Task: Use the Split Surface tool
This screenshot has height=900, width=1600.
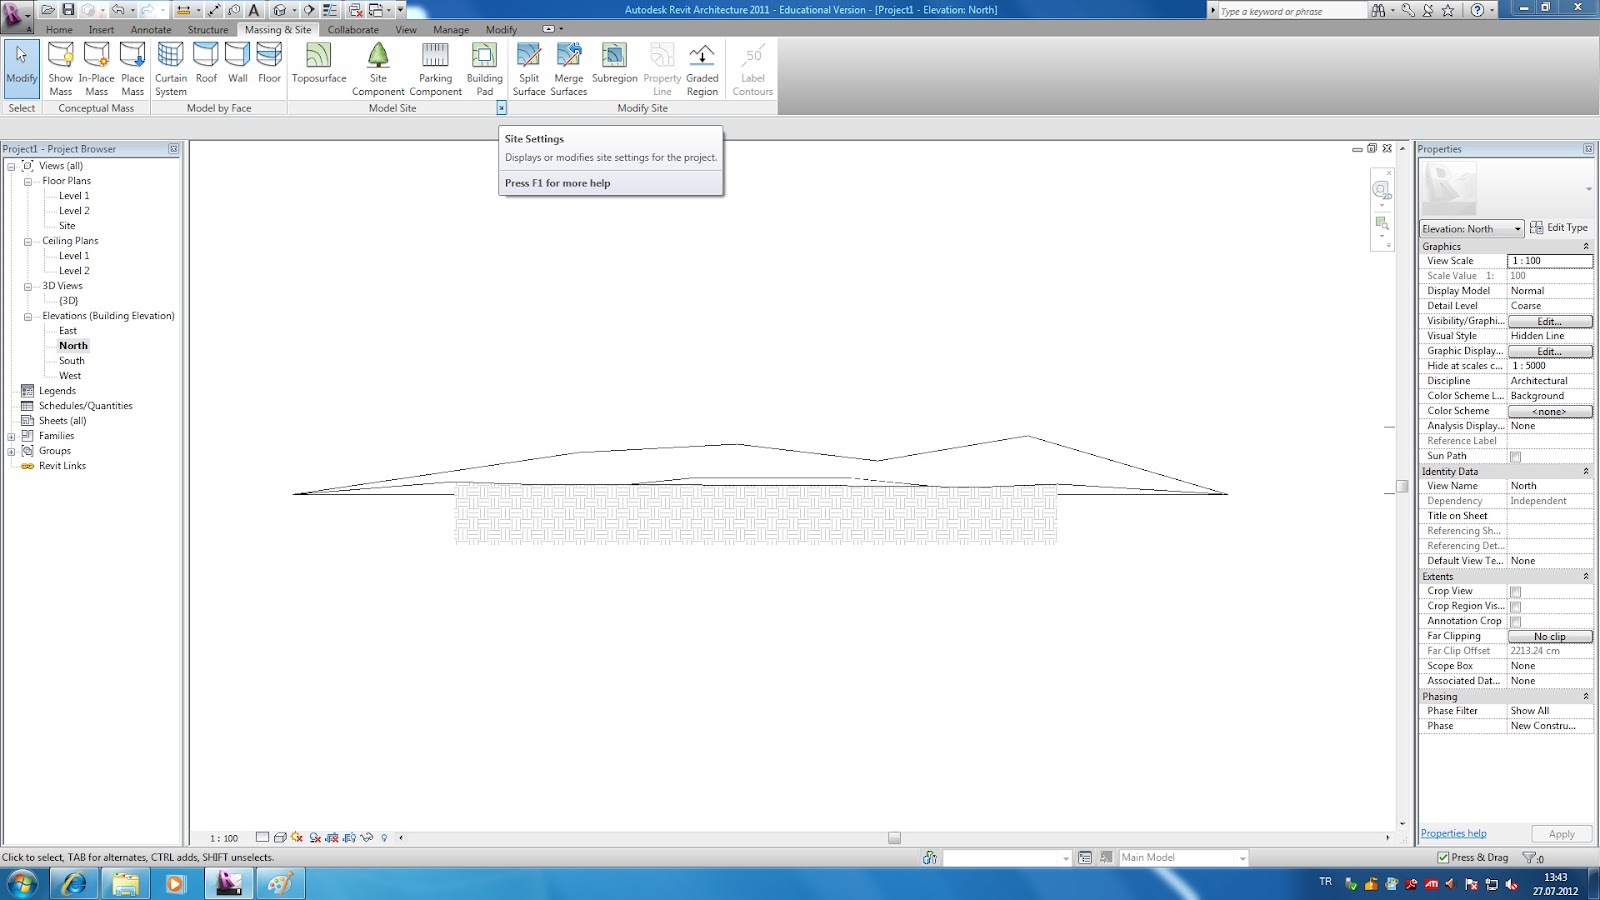Action: (x=529, y=69)
